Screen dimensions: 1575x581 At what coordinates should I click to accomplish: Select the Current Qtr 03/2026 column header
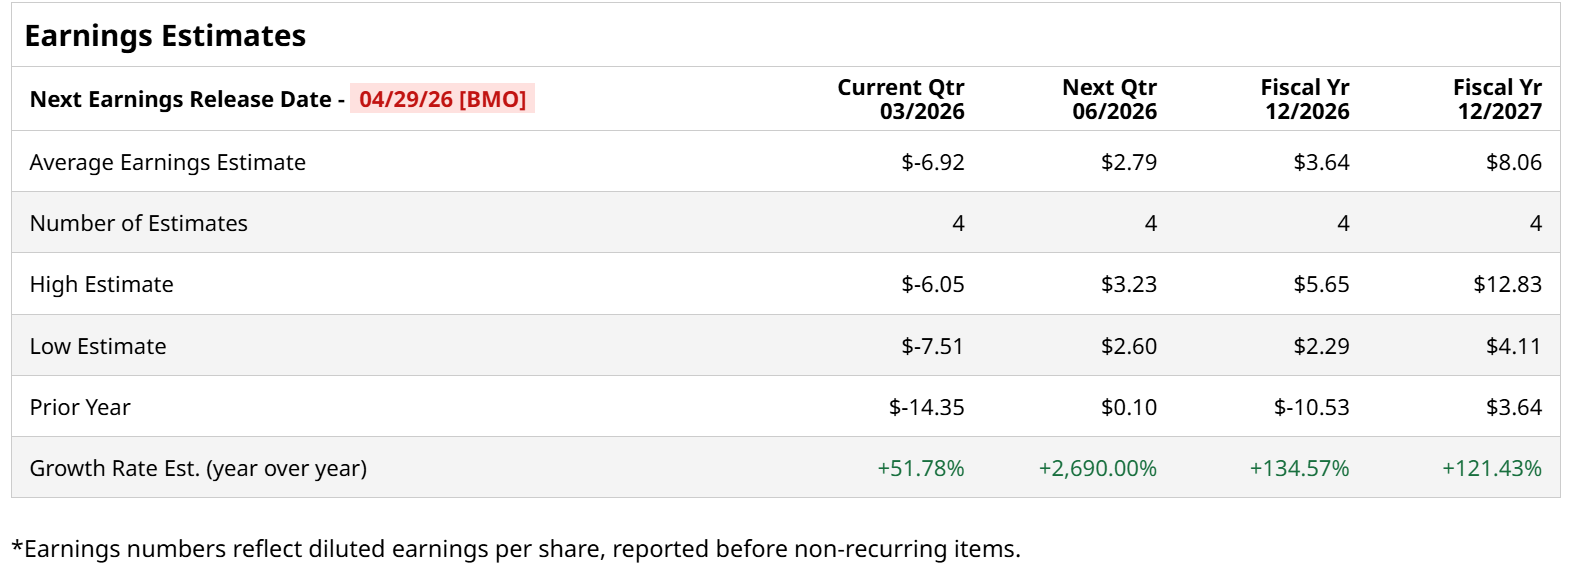pyautogui.click(x=900, y=99)
